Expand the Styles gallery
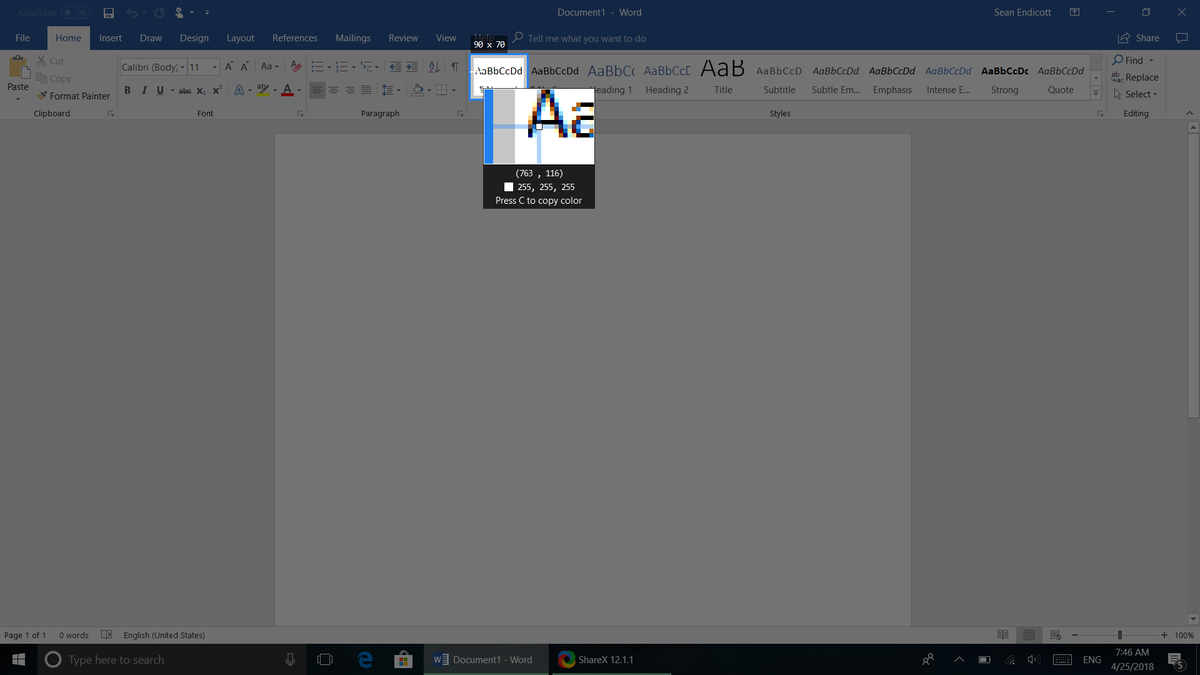 point(1095,93)
